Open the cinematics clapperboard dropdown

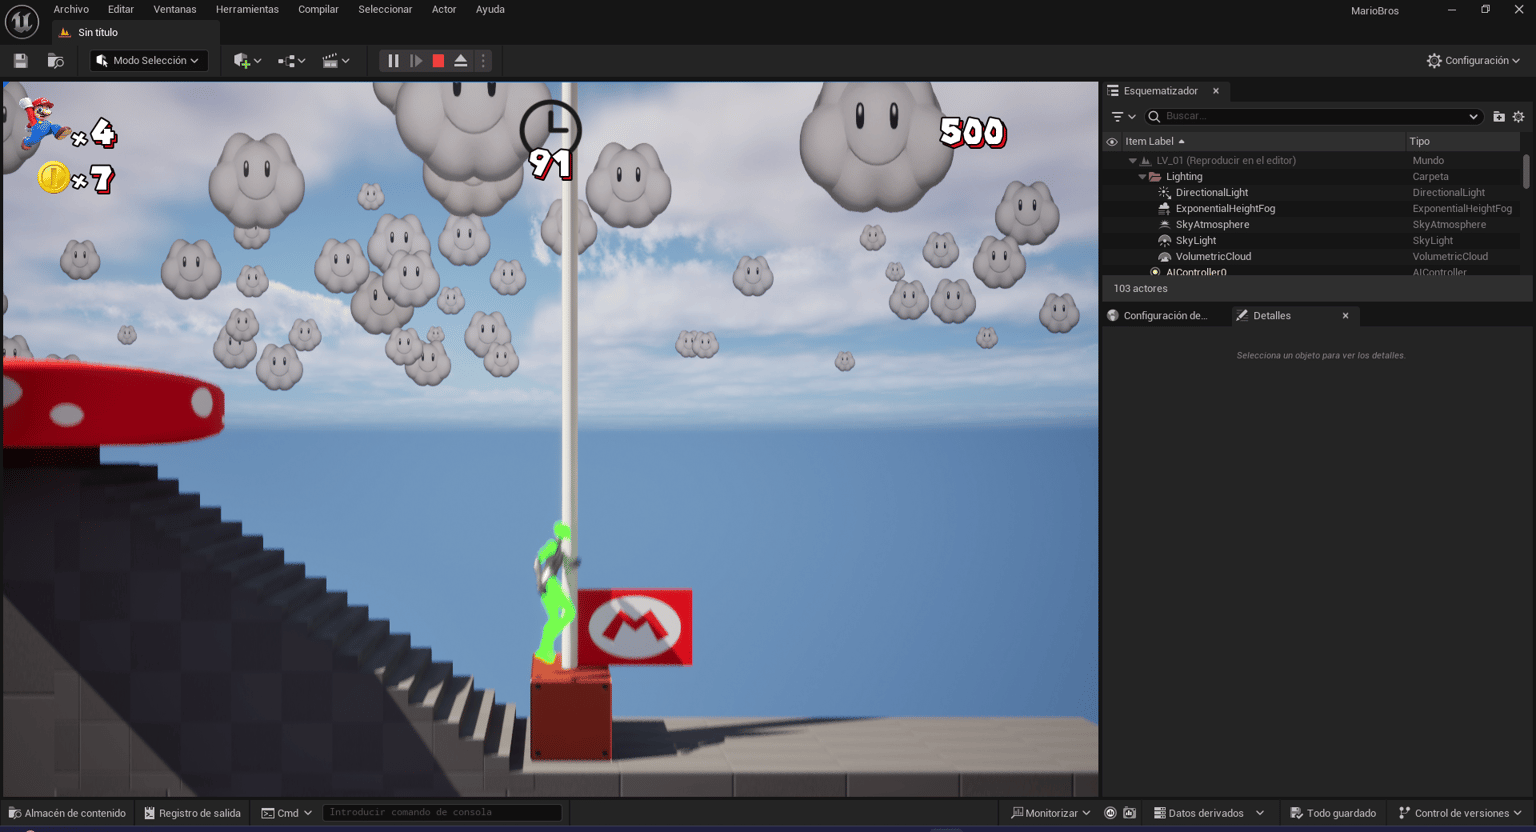tap(336, 61)
